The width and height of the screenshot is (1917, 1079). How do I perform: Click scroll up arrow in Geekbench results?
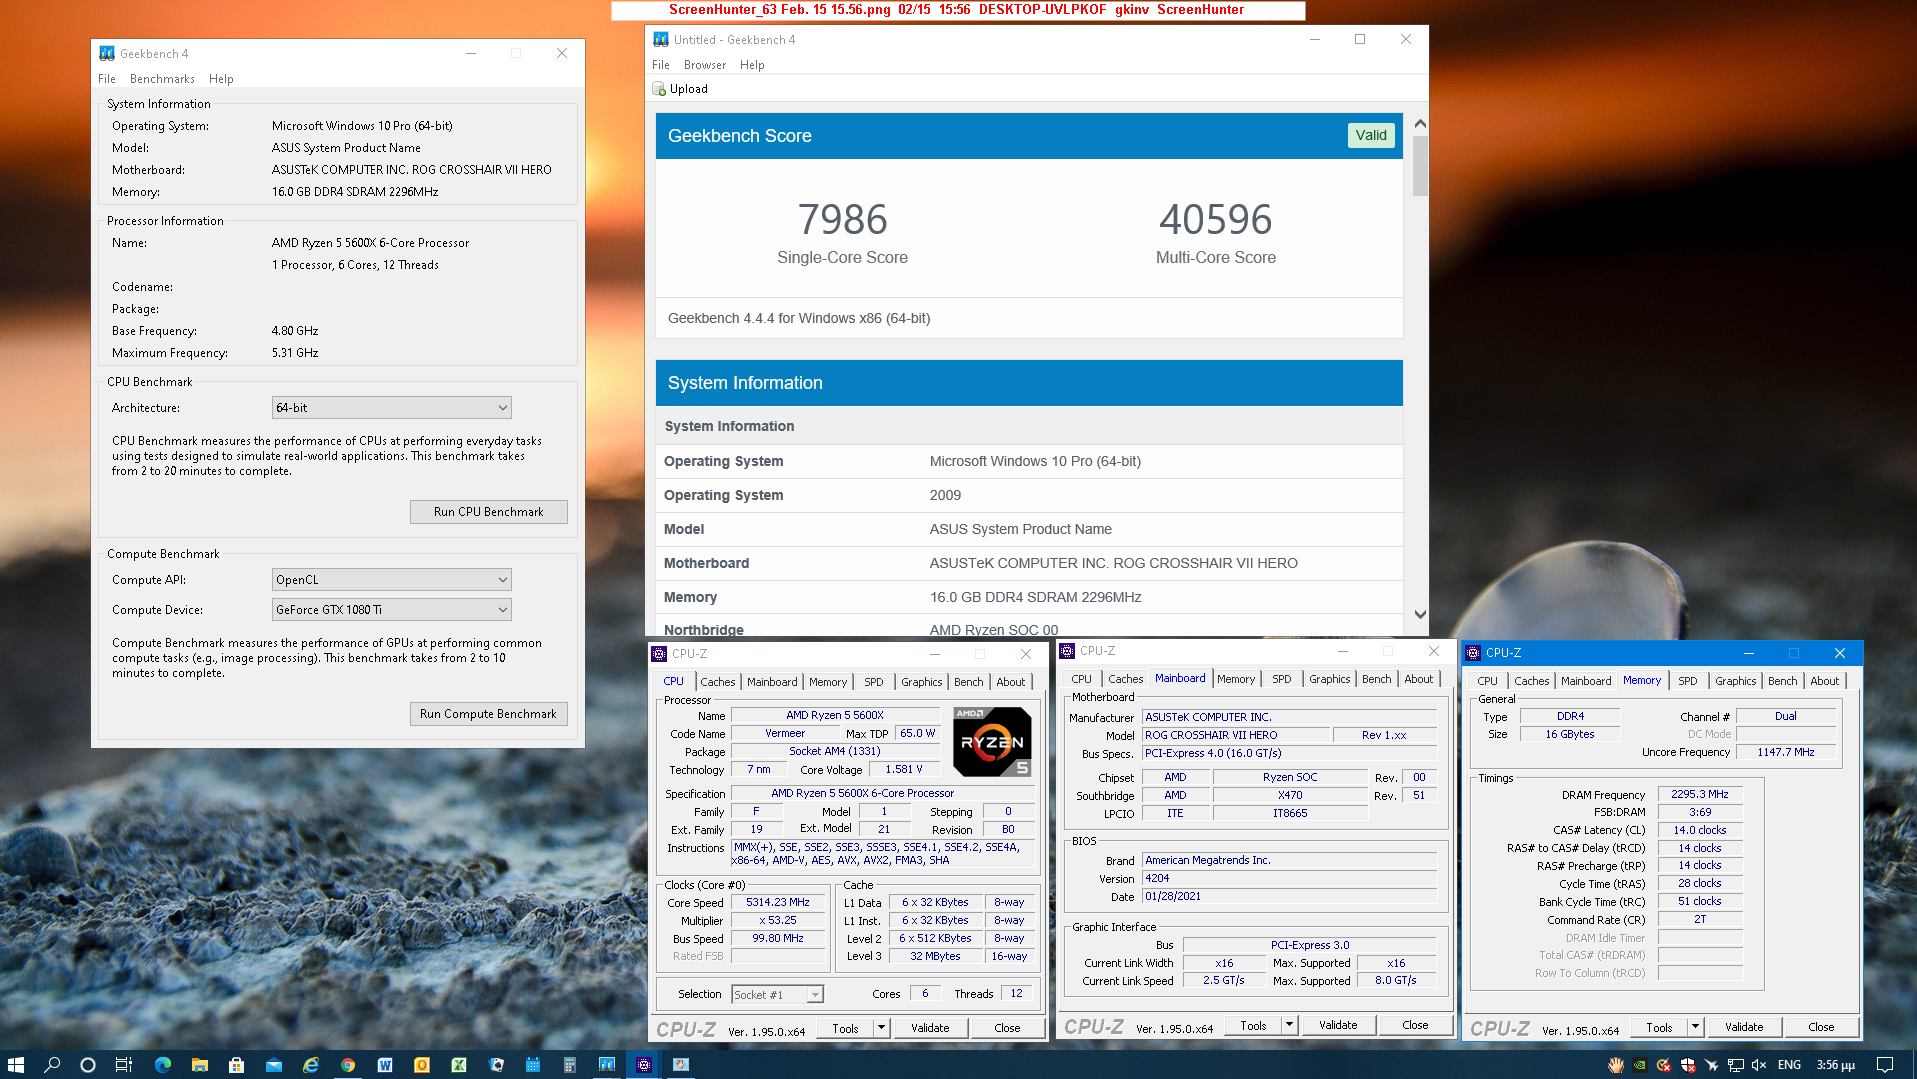tap(1420, 123)
